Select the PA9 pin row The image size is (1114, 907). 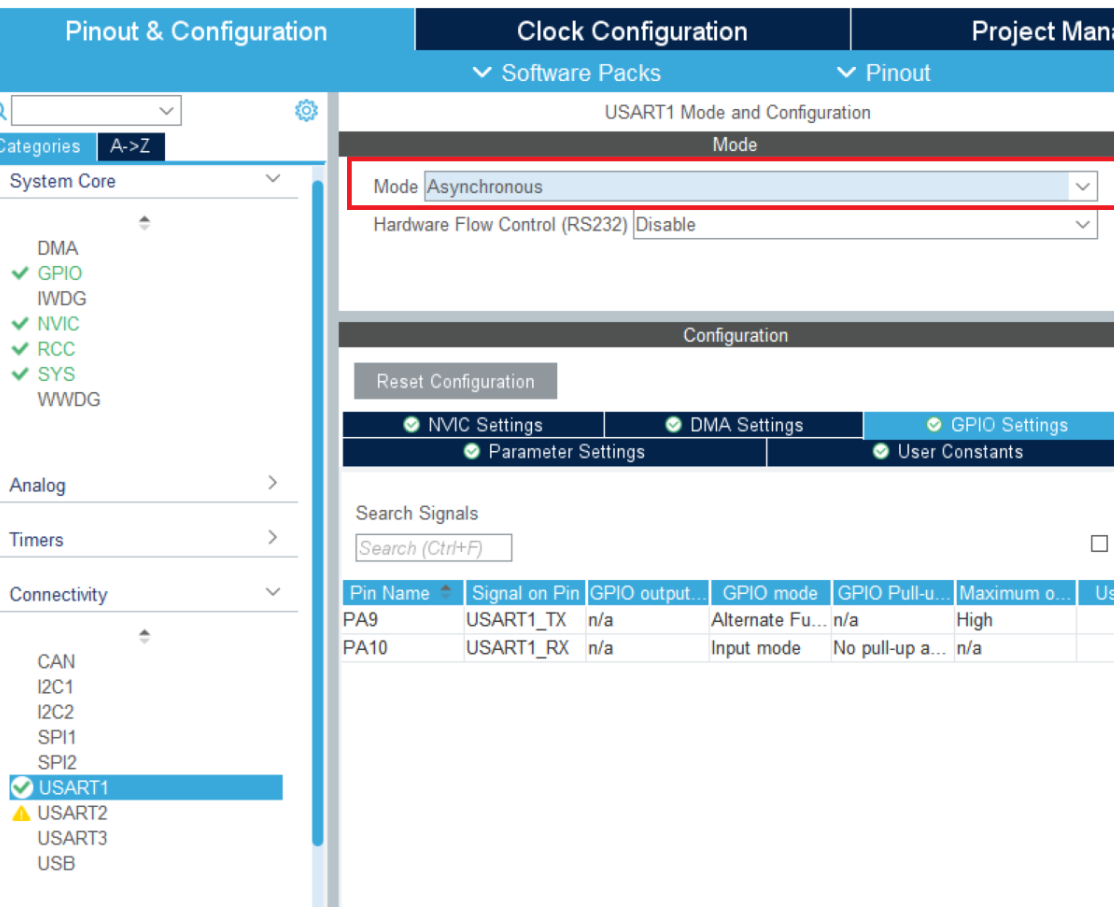(728, 620)
